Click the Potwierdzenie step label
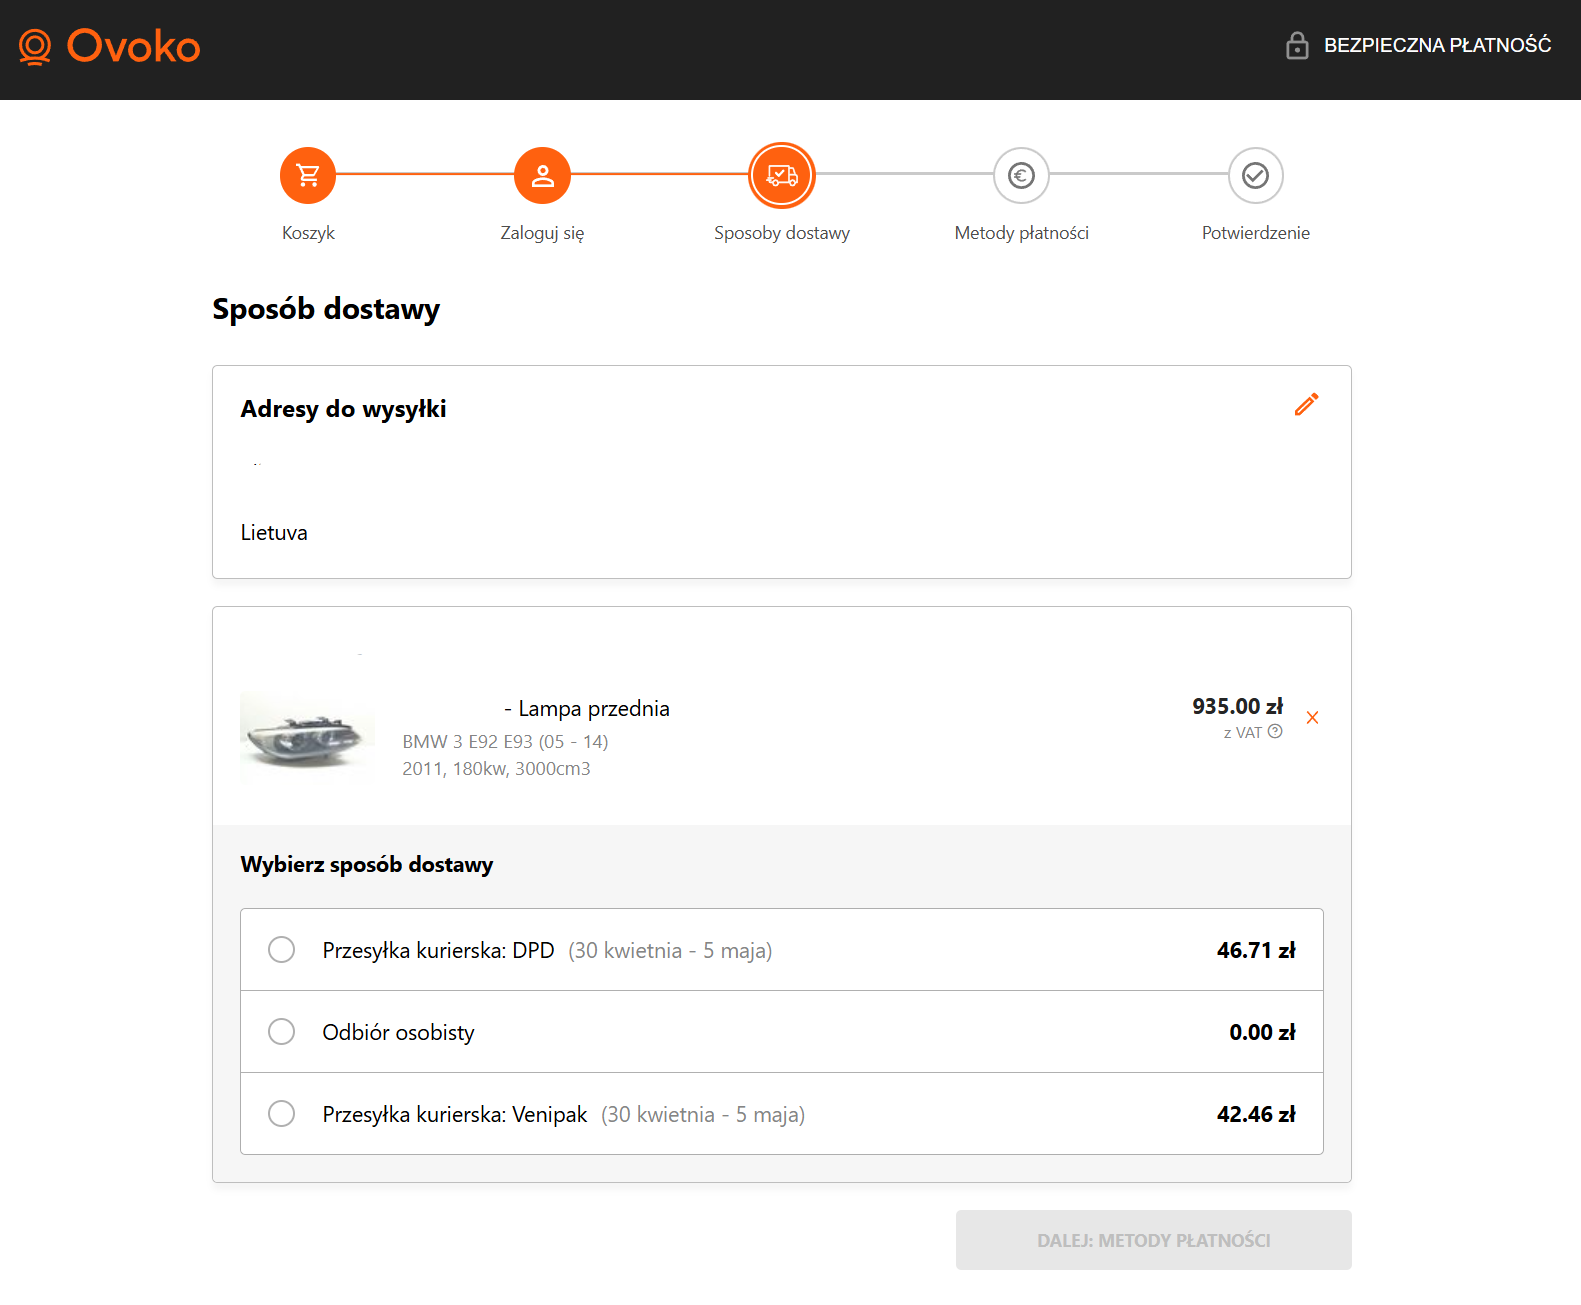The height and width of the screenshot is (1305, 1581). point(1256,233)
